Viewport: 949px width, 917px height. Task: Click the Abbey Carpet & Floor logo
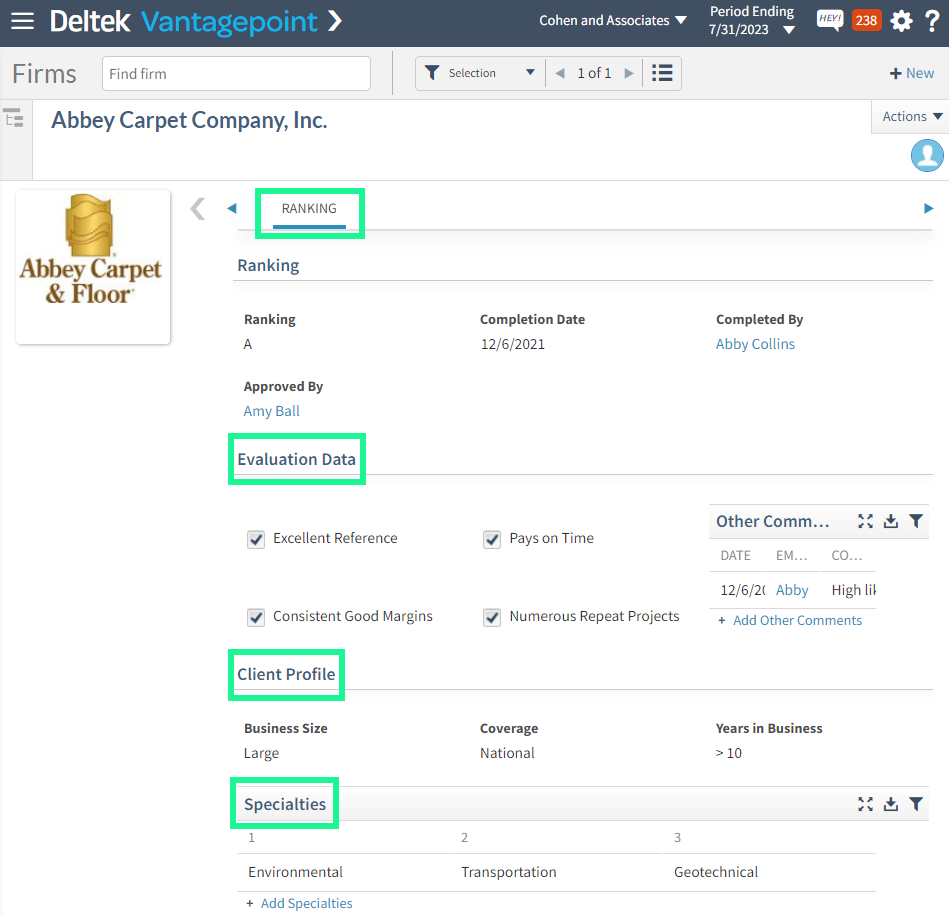pos(92,267)
